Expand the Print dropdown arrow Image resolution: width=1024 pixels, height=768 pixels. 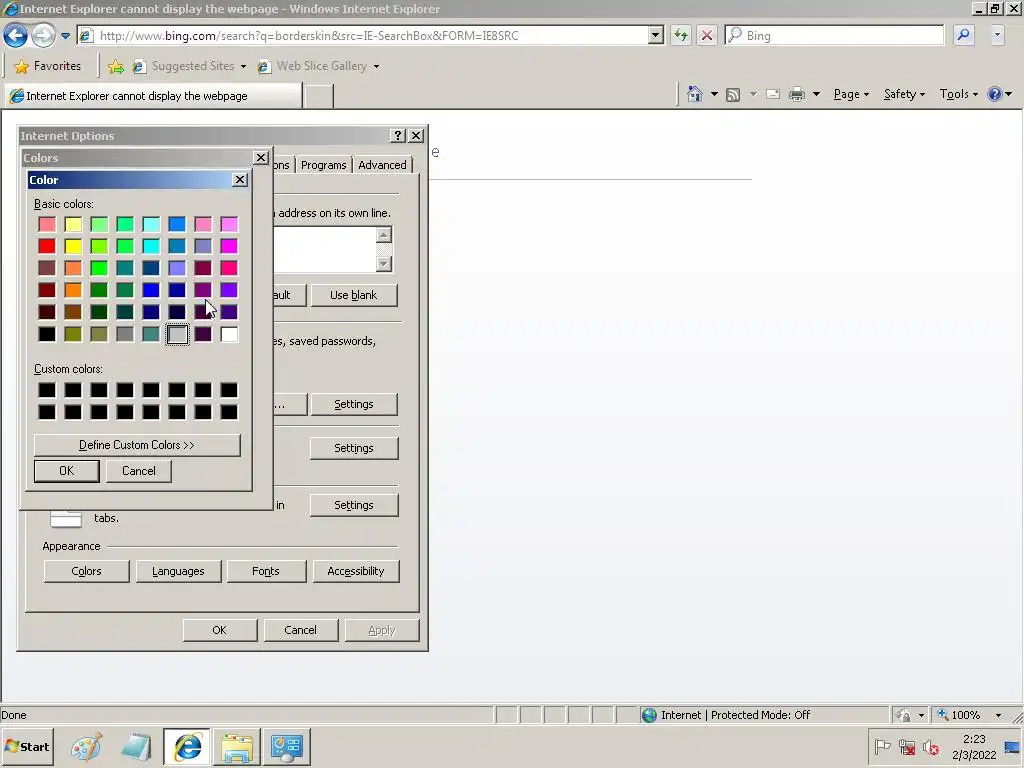(816, 95)
